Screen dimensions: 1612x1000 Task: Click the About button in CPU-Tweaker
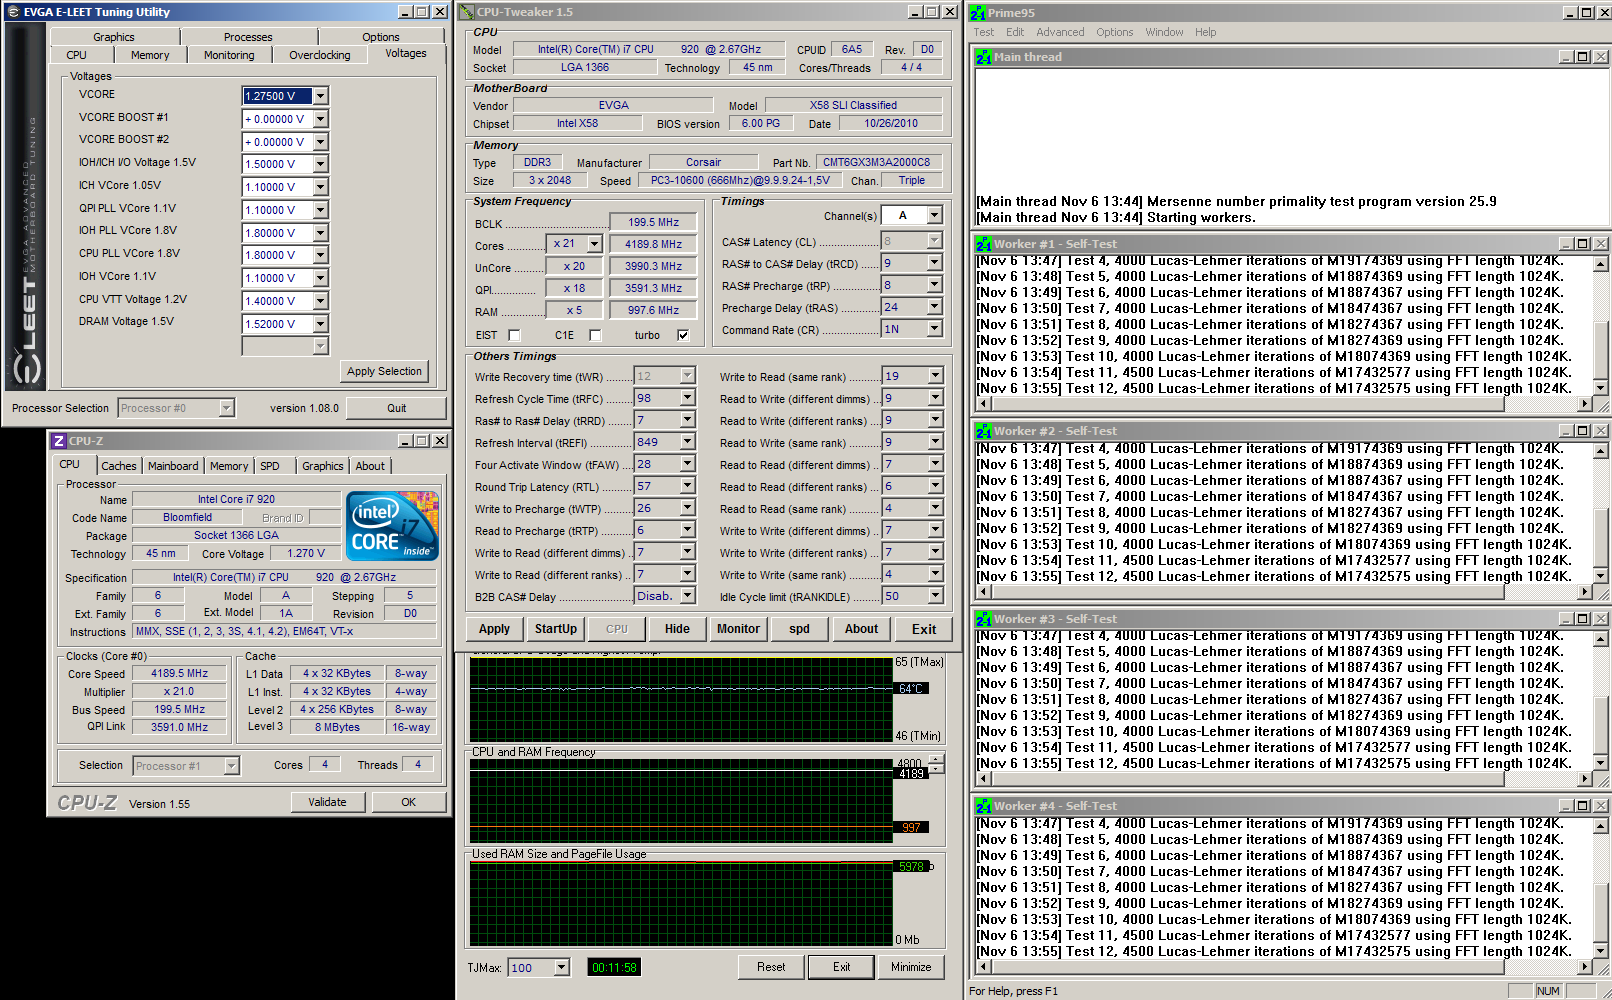click(861, 629)
